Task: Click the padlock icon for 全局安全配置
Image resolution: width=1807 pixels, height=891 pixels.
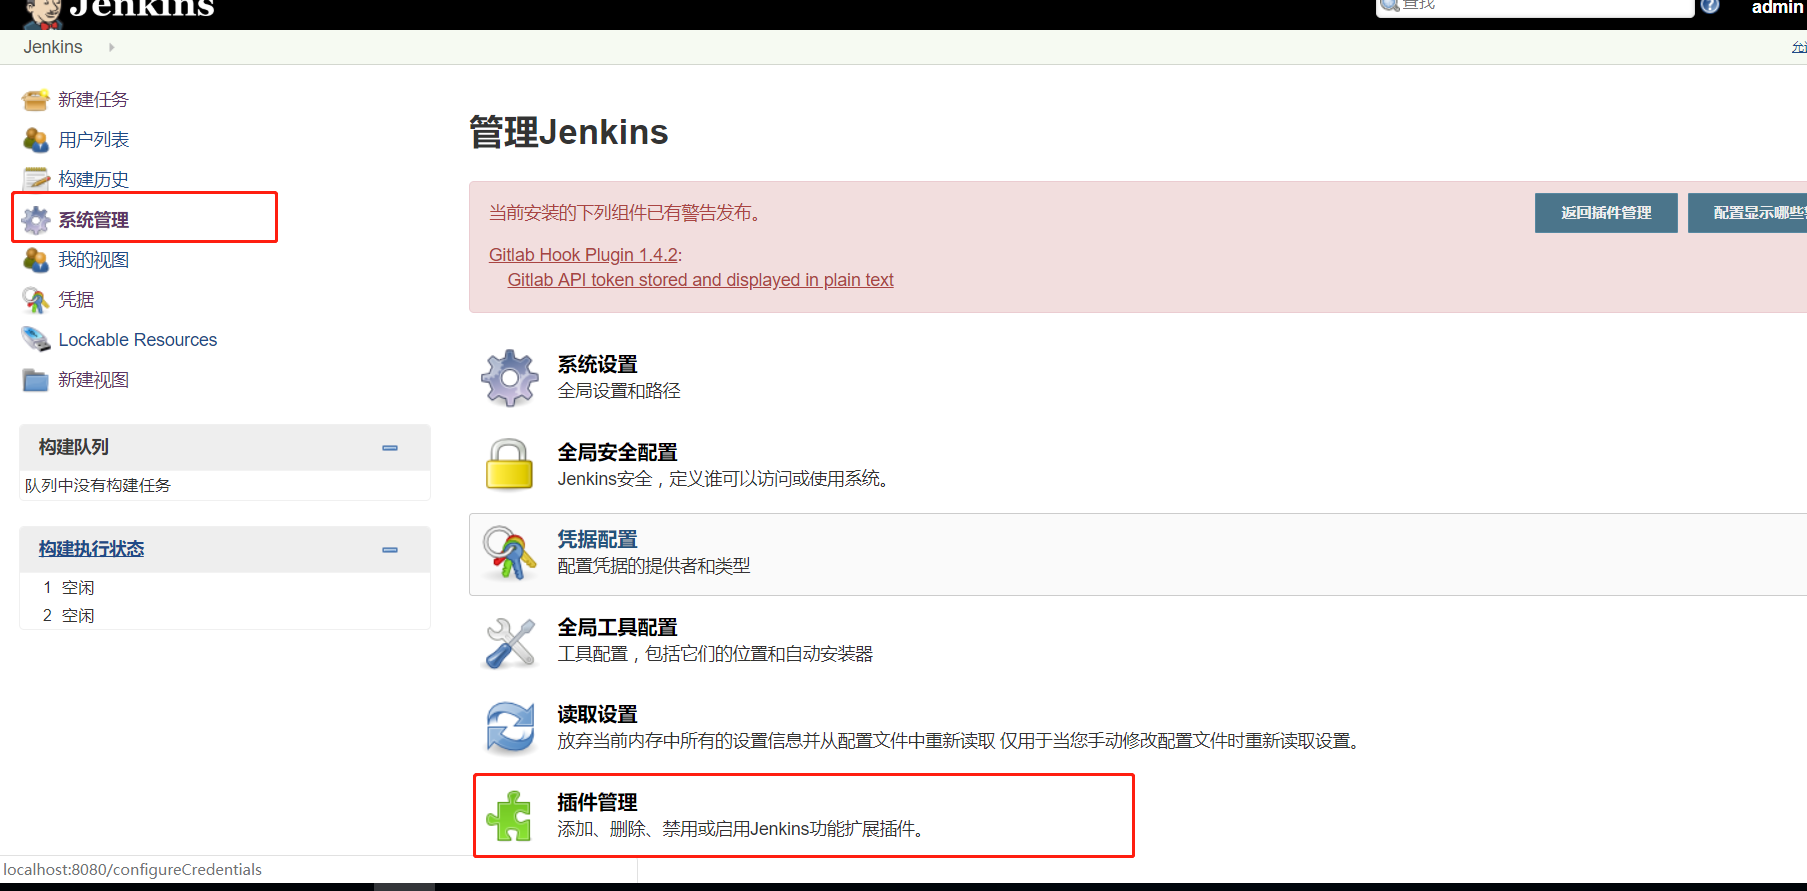Action: pyautogui.click(x=510, y=465)
